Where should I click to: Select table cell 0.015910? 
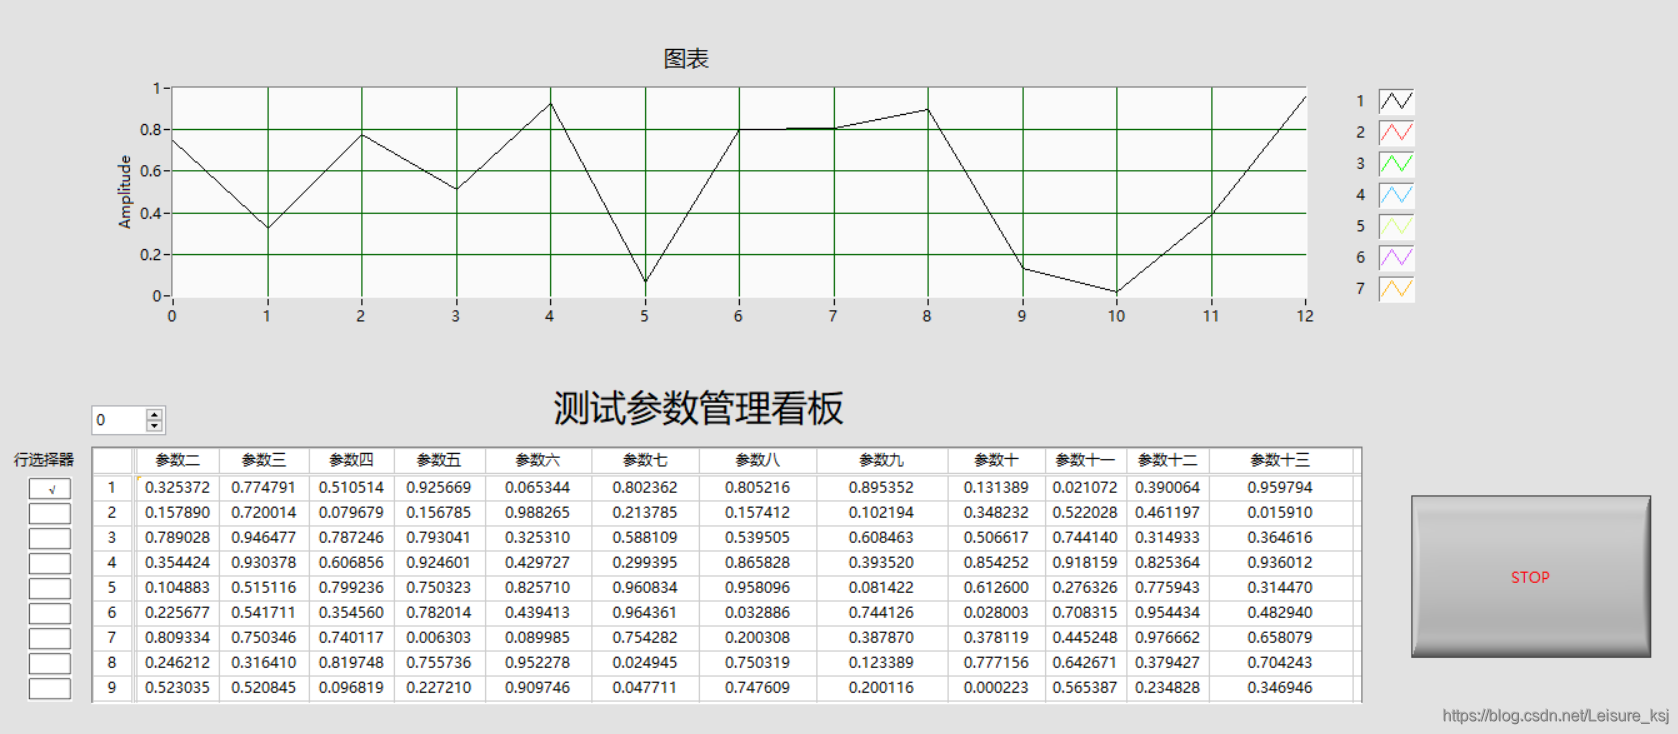click(x=1280, y=513)
